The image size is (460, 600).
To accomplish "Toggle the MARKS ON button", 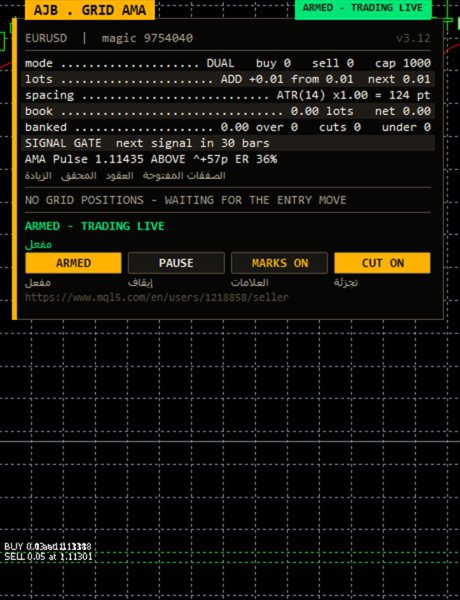I will click(x=279, y=263).
